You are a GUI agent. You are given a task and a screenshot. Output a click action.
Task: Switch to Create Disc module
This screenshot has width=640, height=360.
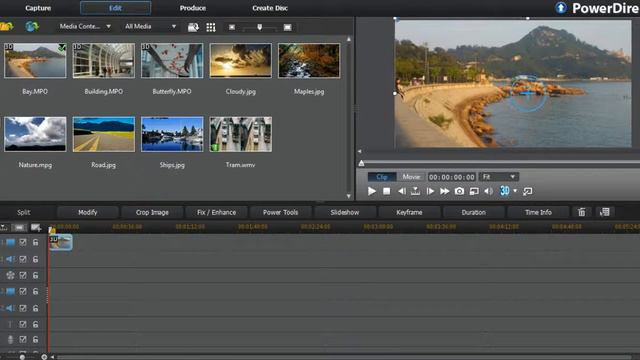270,8
